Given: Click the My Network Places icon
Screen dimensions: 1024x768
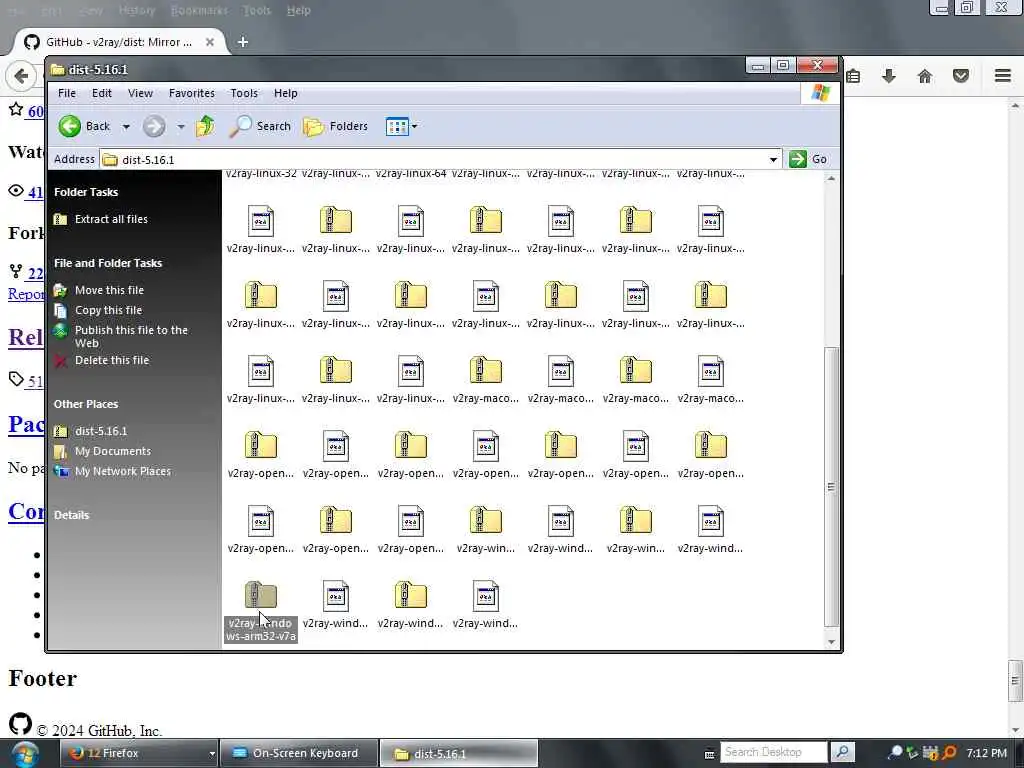Looking at the screenshot, I should (61, 472).
